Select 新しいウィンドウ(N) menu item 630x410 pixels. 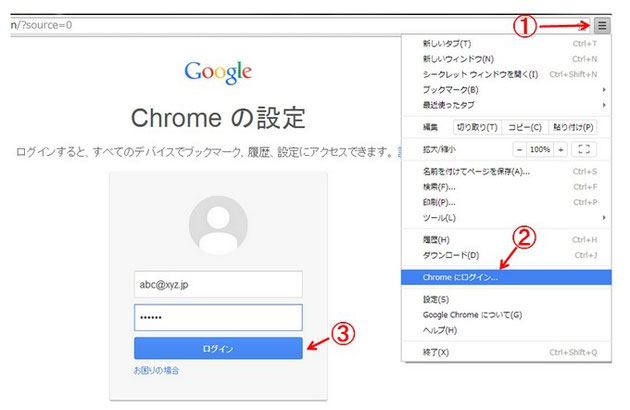tap(506, 59)
